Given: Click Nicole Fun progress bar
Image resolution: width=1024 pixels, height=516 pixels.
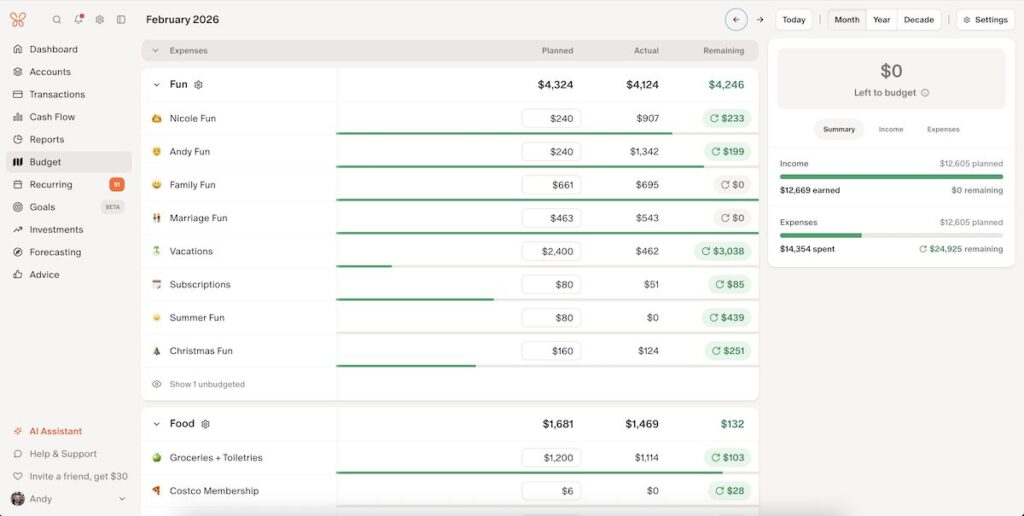Looking at the screenshot, I should 547,134.
